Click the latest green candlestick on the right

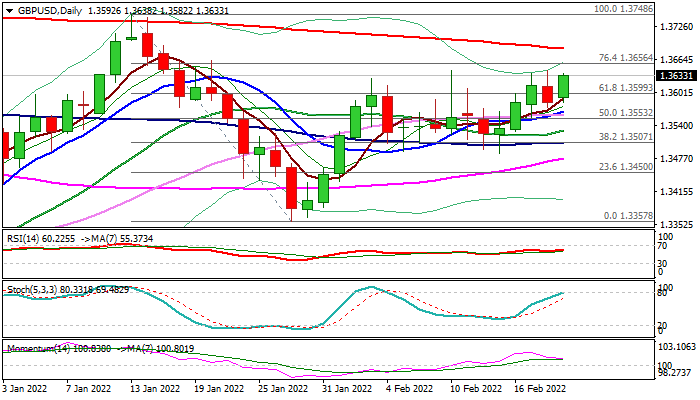tap(563, 86)
